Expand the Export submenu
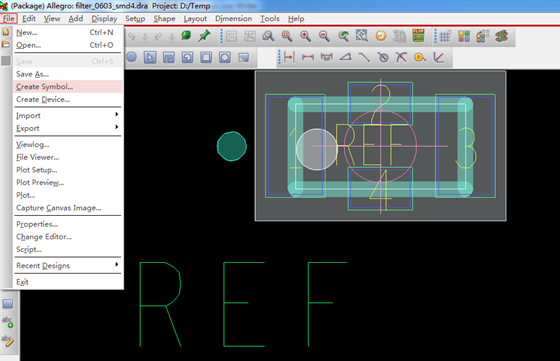 click(67, 128)
